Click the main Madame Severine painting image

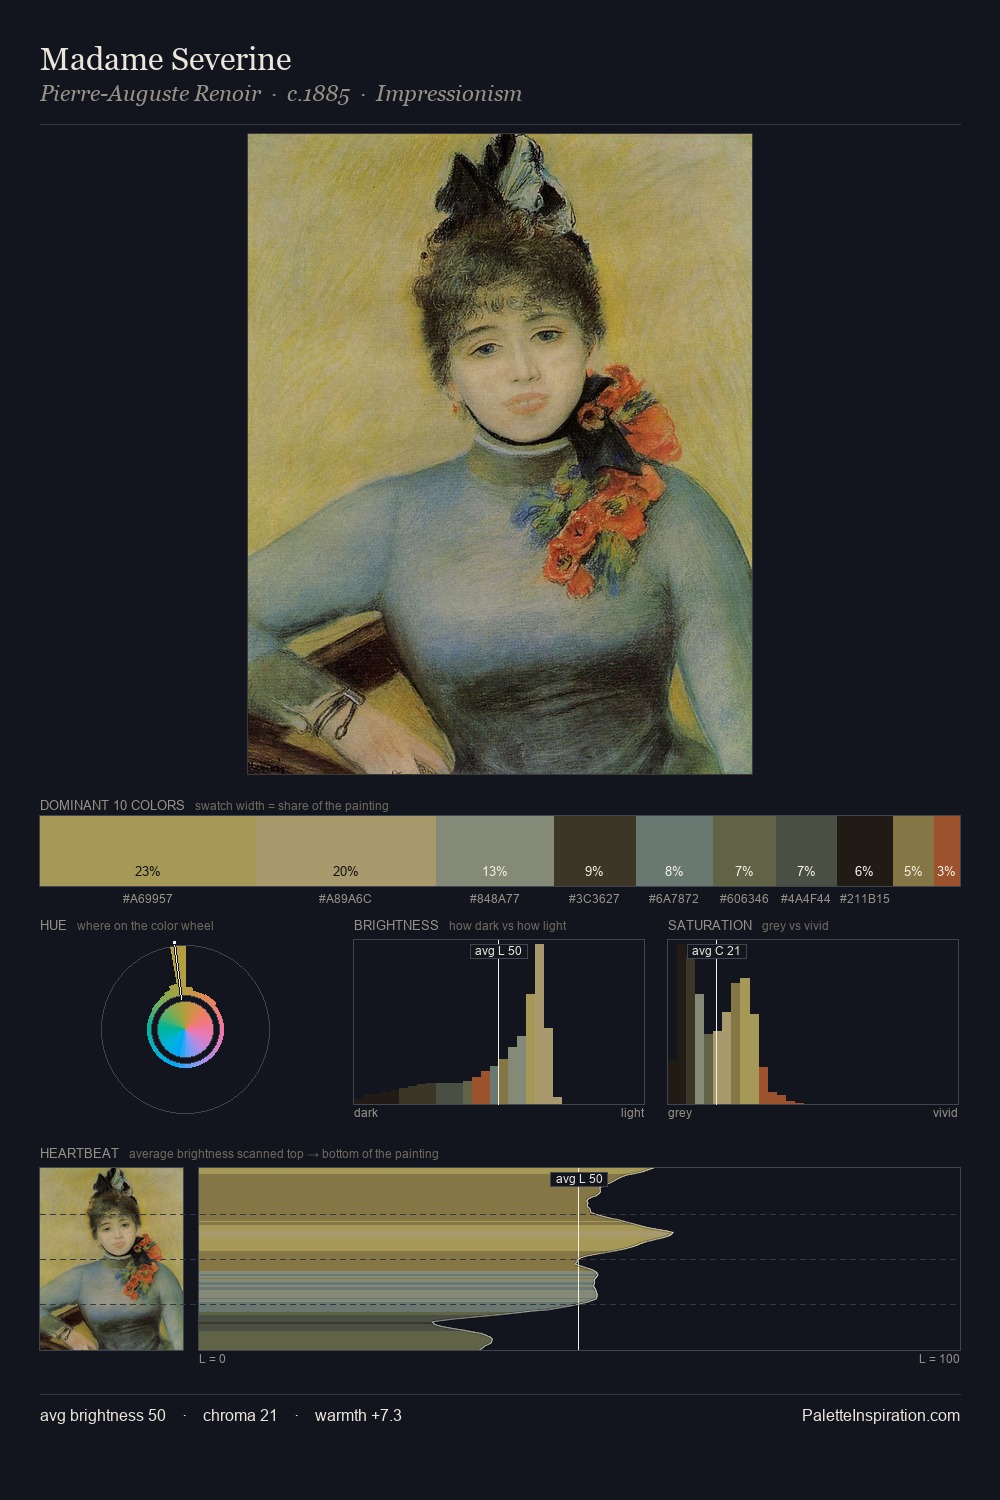coord(500,454)
